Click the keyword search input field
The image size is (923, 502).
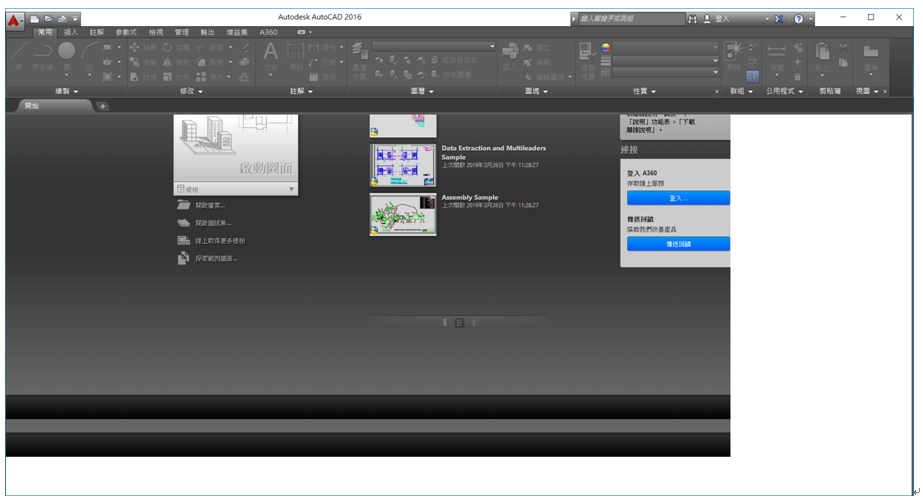(631, 19)
